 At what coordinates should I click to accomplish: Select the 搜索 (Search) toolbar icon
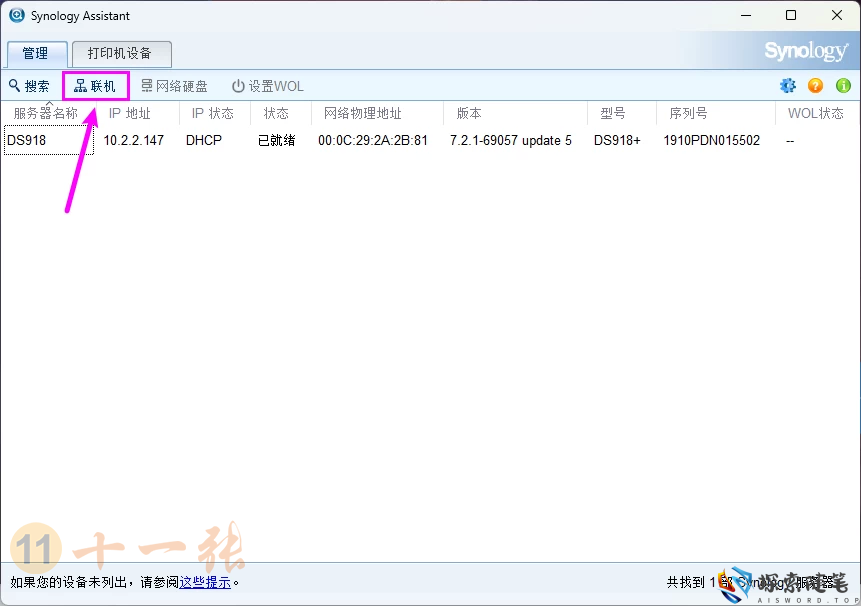click(x=29, y=85)
